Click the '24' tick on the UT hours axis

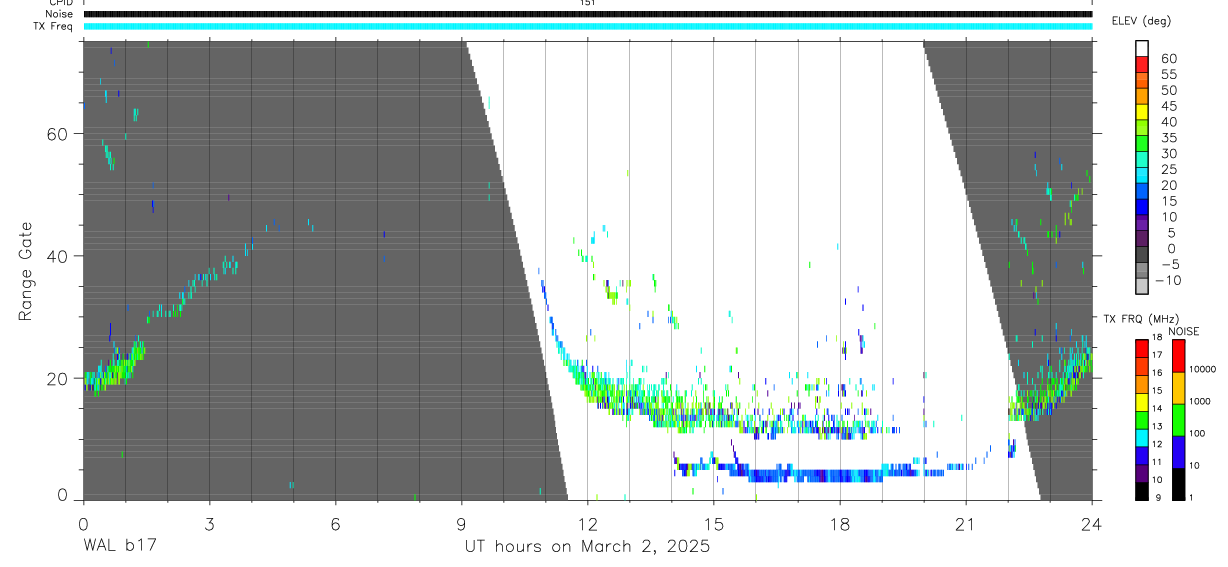point(1092,525)
